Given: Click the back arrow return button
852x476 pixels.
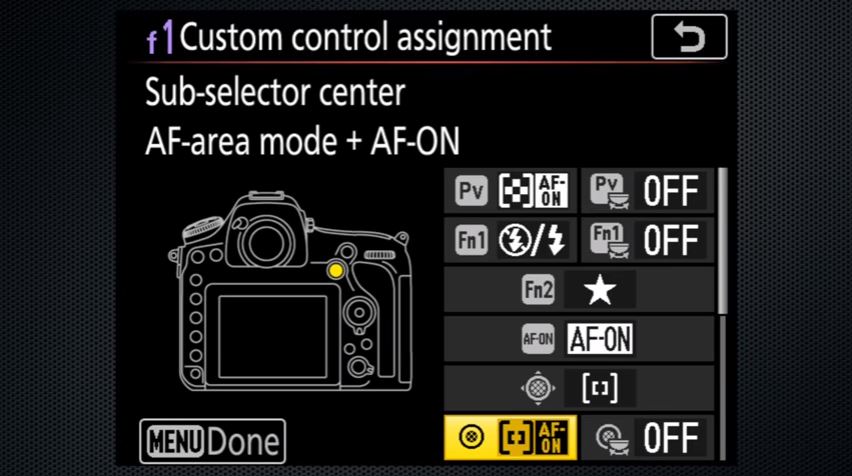Looking at the screenshot, I should pyautogui.click(x=689, y=37).
